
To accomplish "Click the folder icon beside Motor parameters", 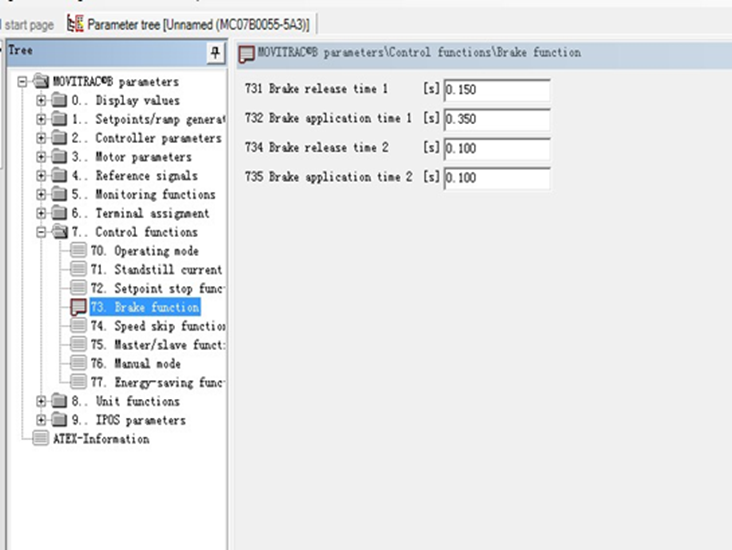I will [58, 157].
